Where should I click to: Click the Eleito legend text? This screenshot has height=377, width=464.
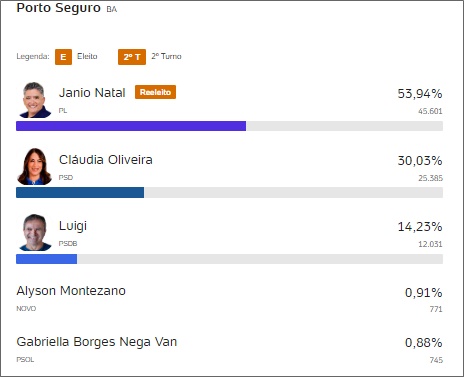(87, 56)
